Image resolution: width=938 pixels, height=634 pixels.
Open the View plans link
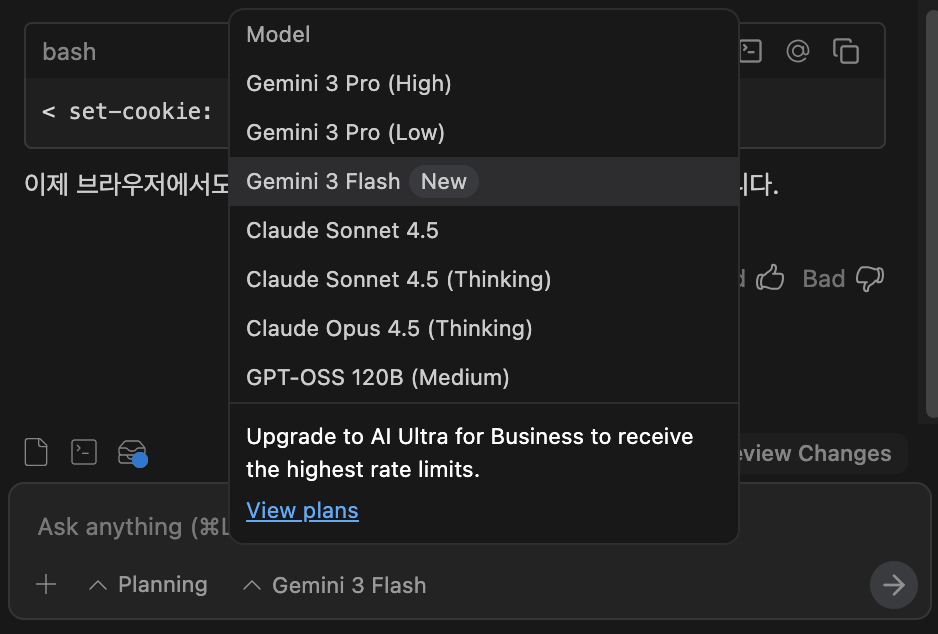coord(302,511)
